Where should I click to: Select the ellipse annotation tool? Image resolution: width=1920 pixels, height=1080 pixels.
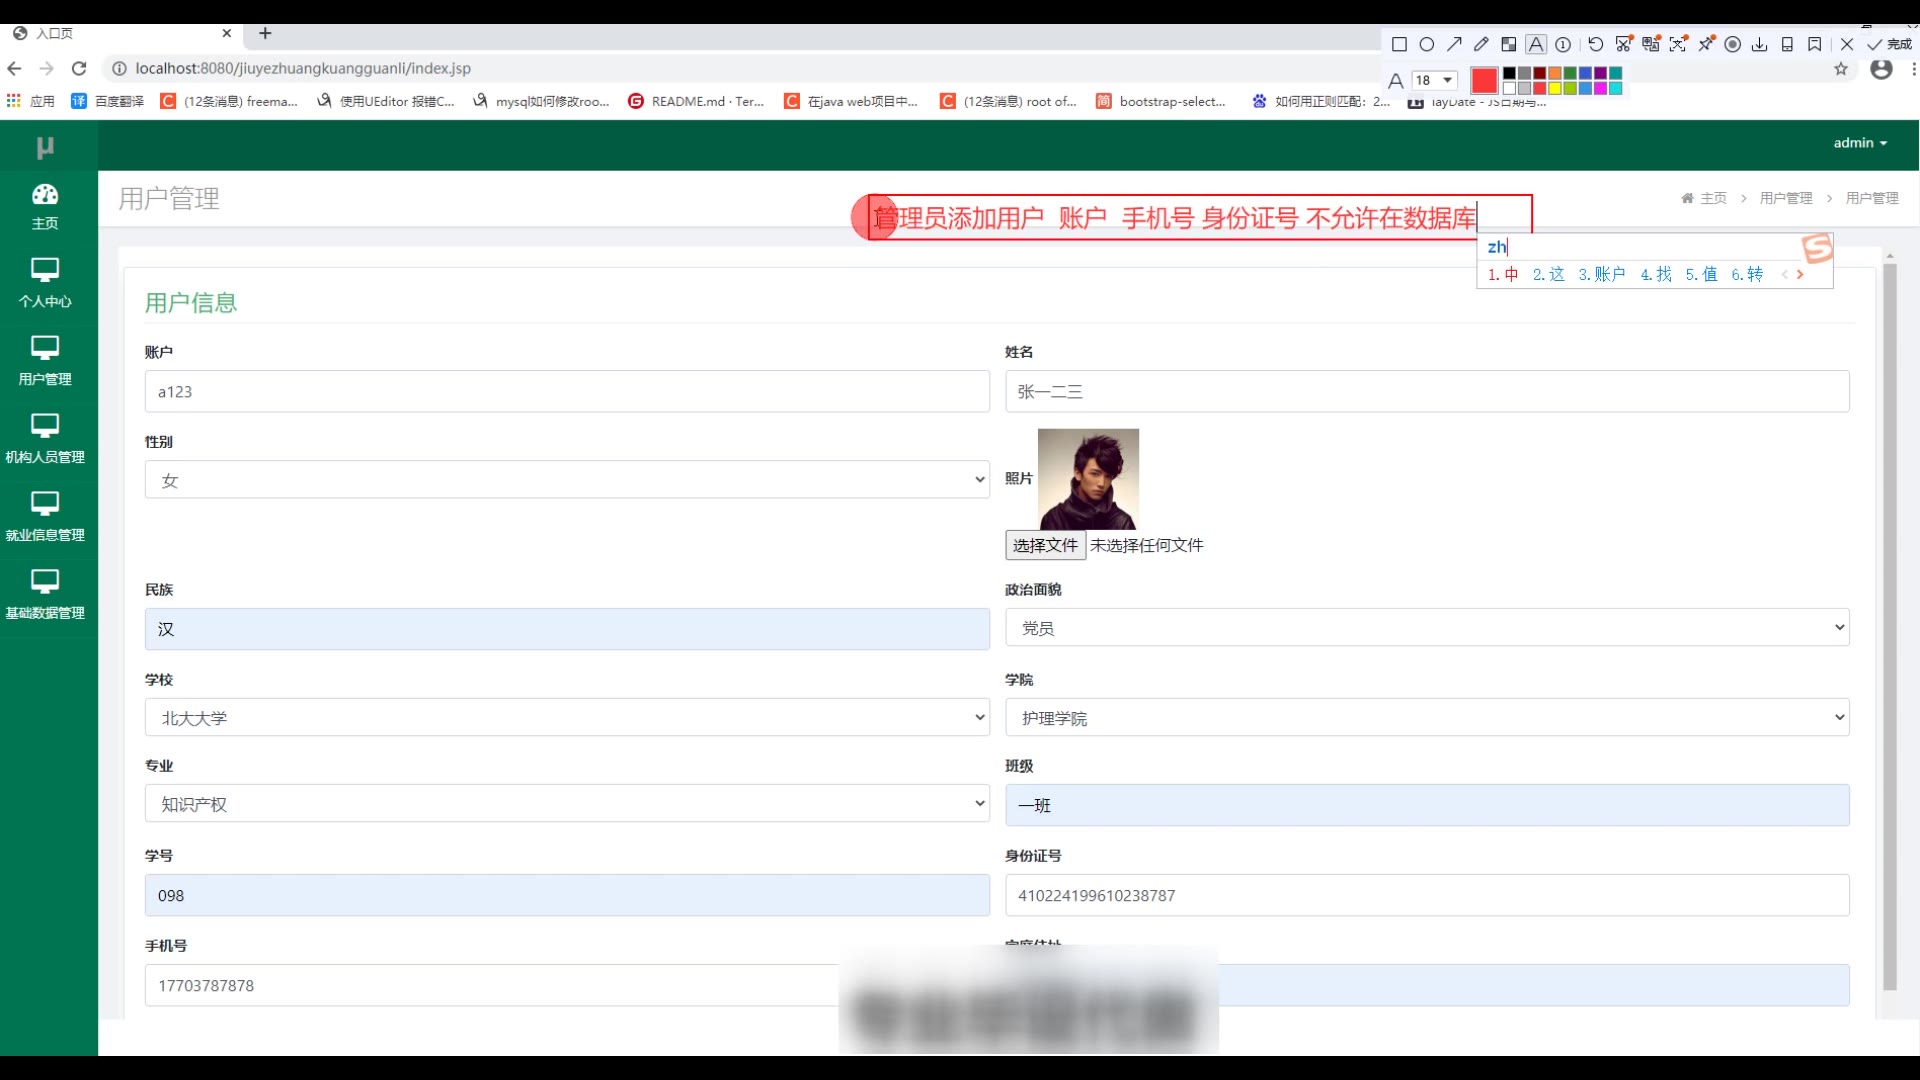[x=1427, y=44]
